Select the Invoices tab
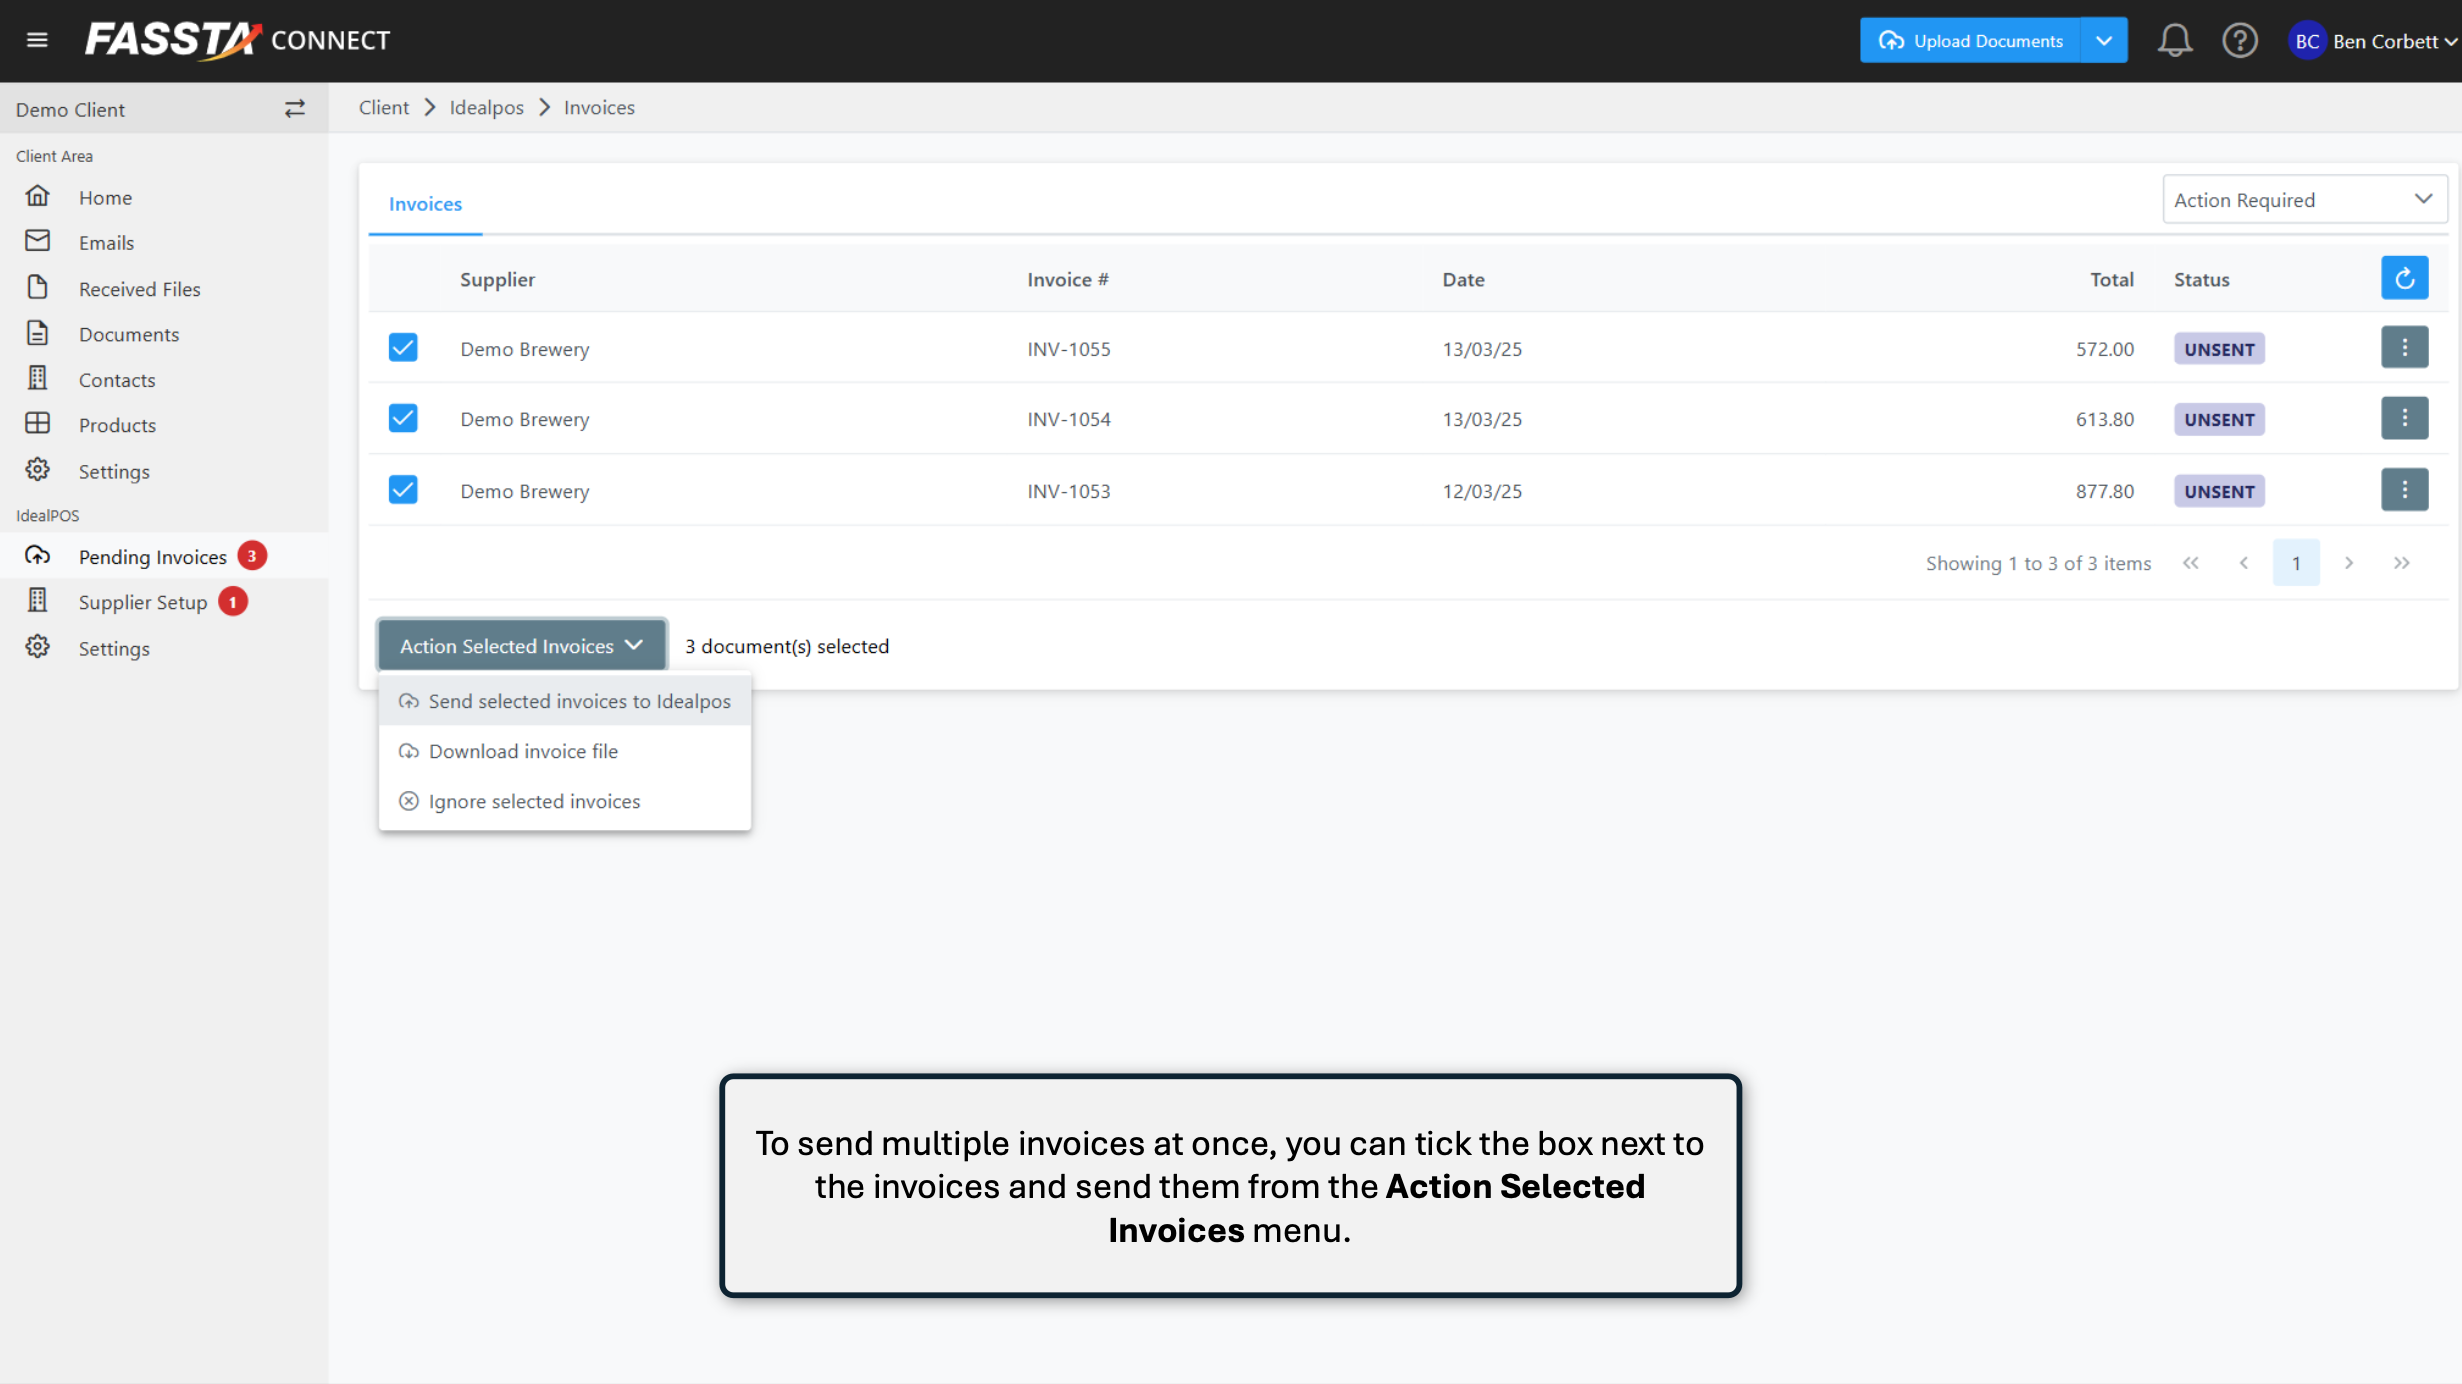The width and height of the screenshot is (2462, 1384). (425, 204)
